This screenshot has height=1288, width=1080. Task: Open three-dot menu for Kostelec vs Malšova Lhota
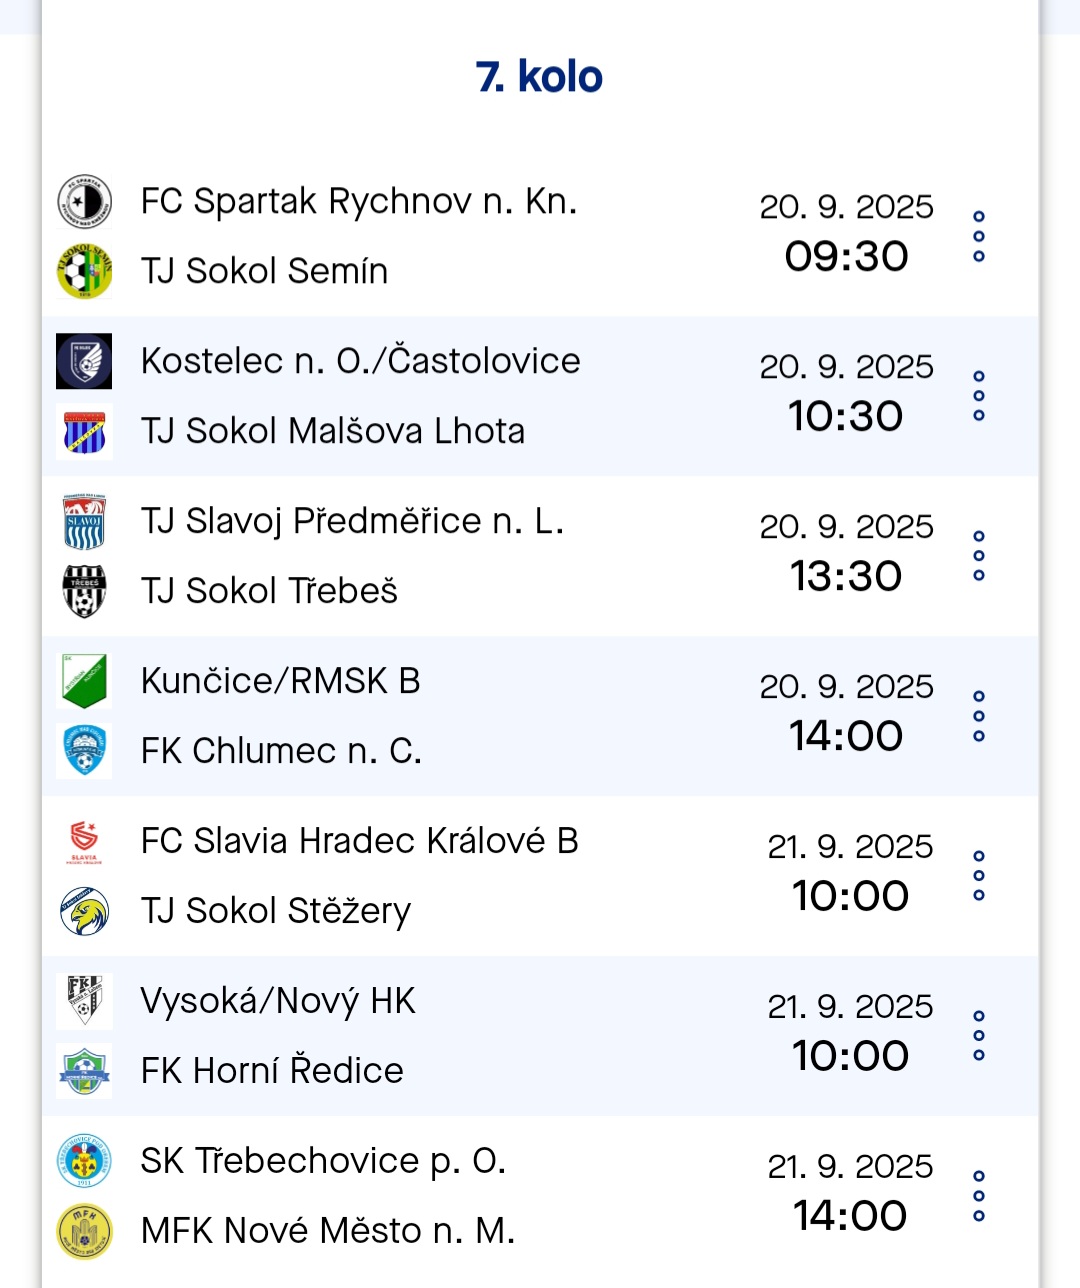[979, 396]
